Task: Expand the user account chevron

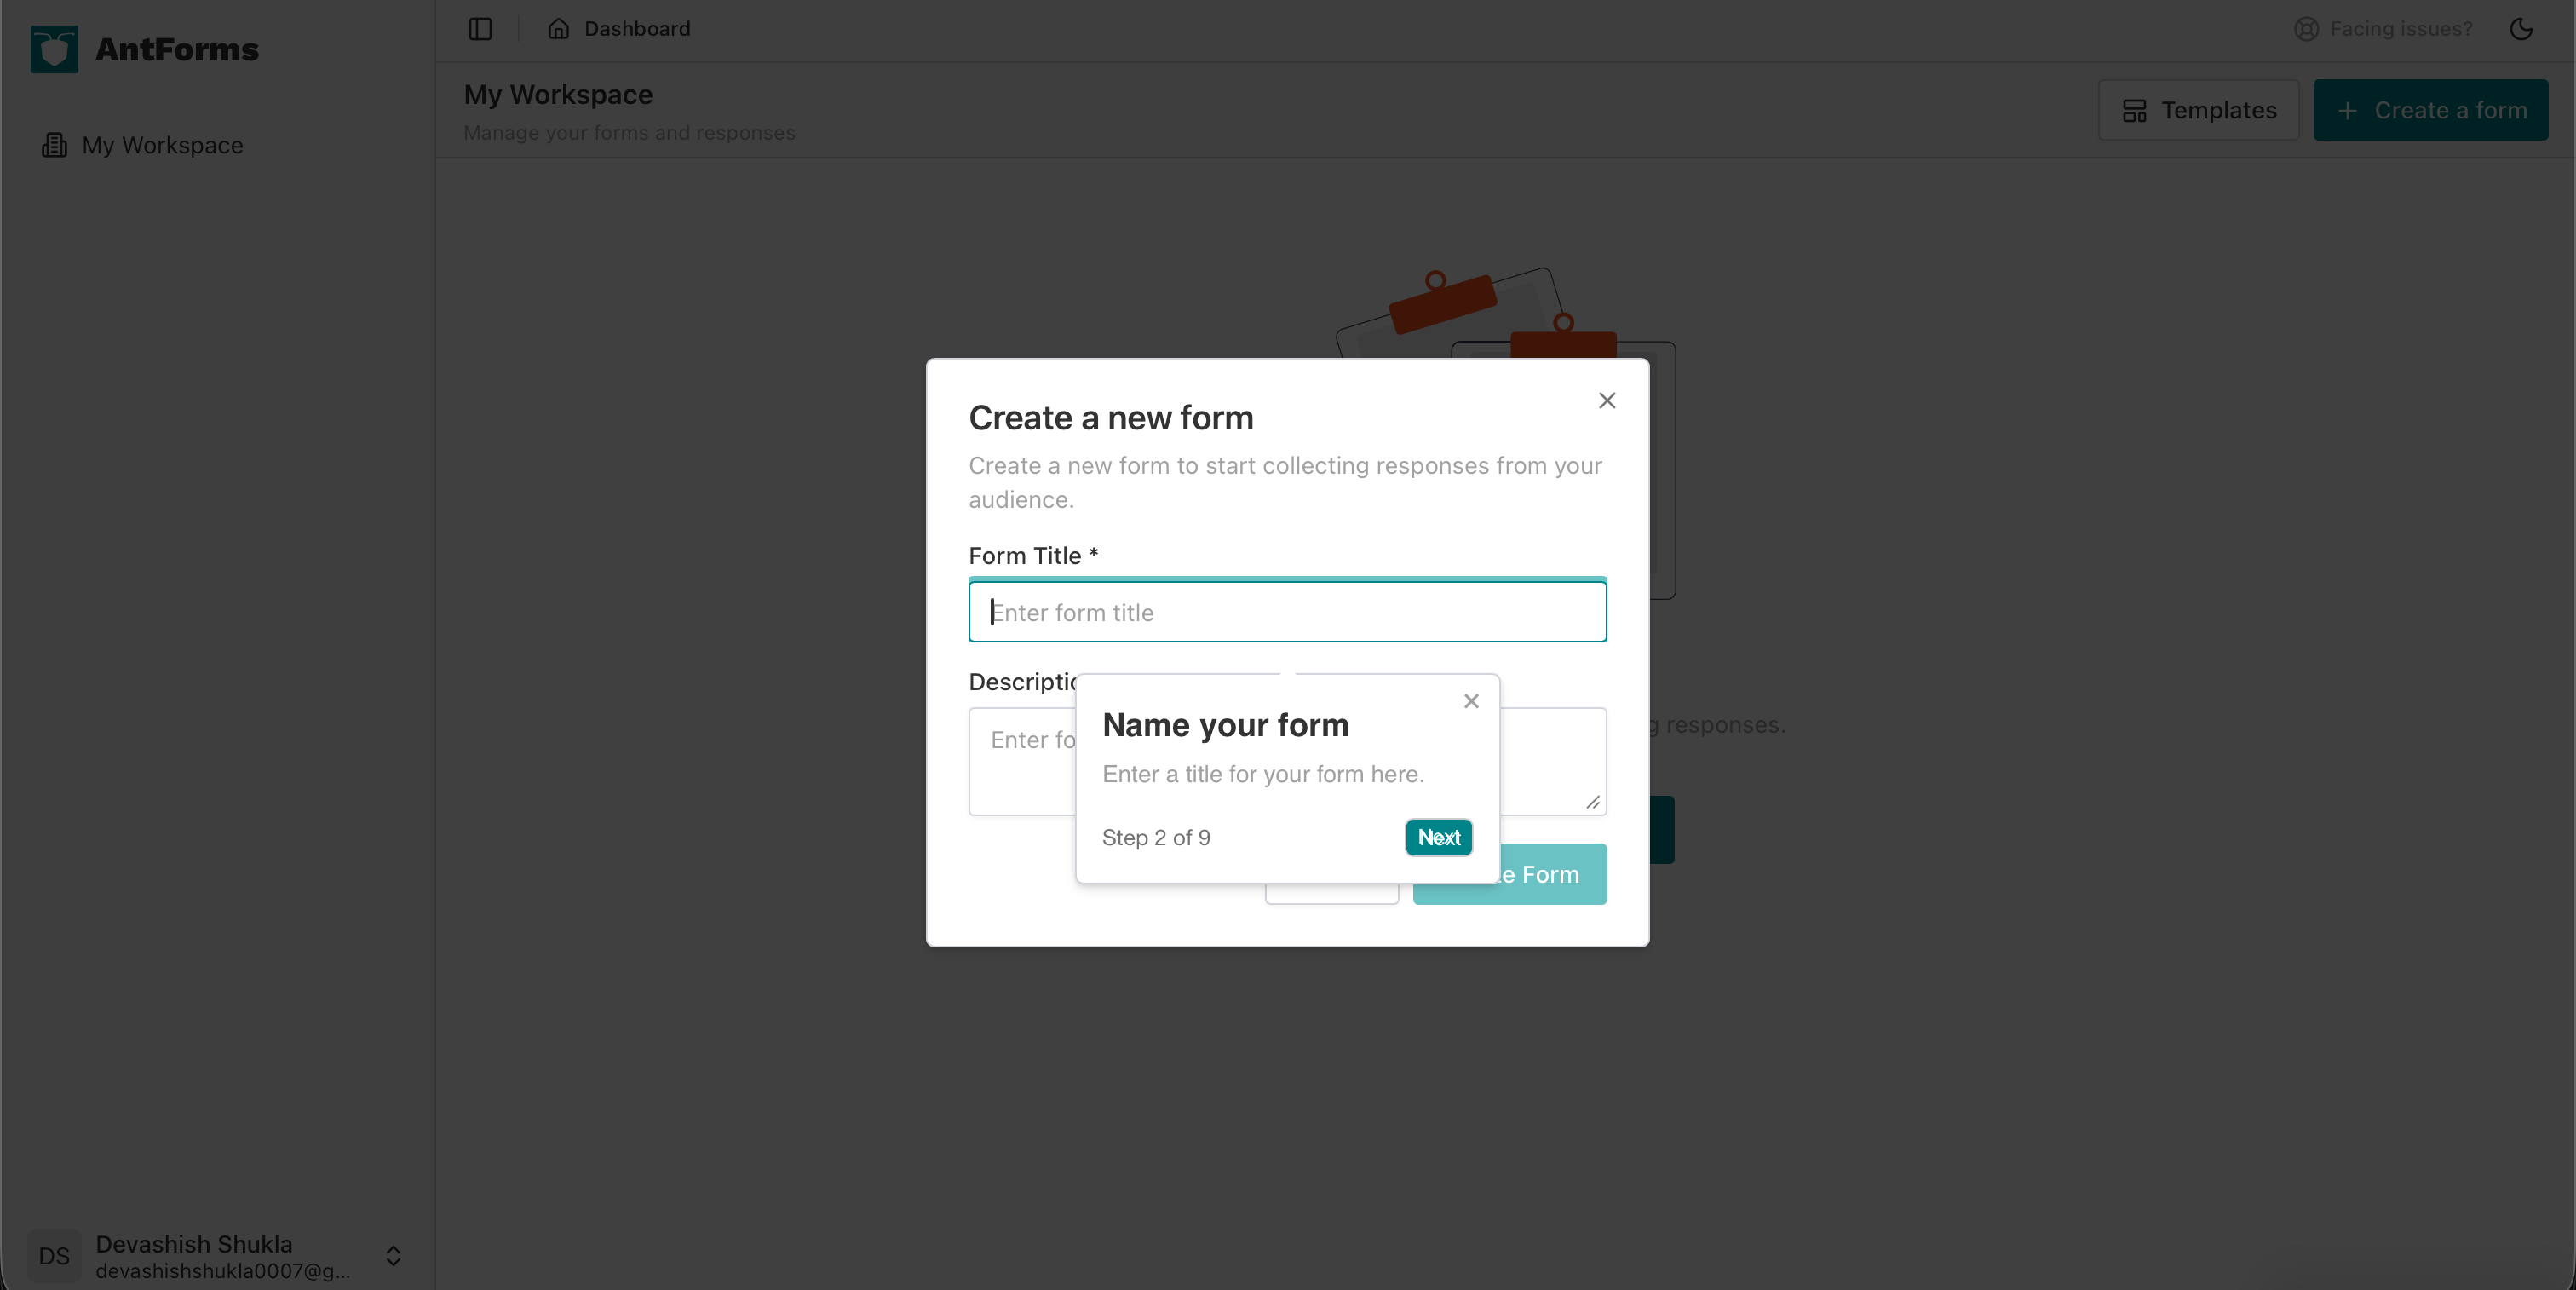Action: coord(393,1257)
